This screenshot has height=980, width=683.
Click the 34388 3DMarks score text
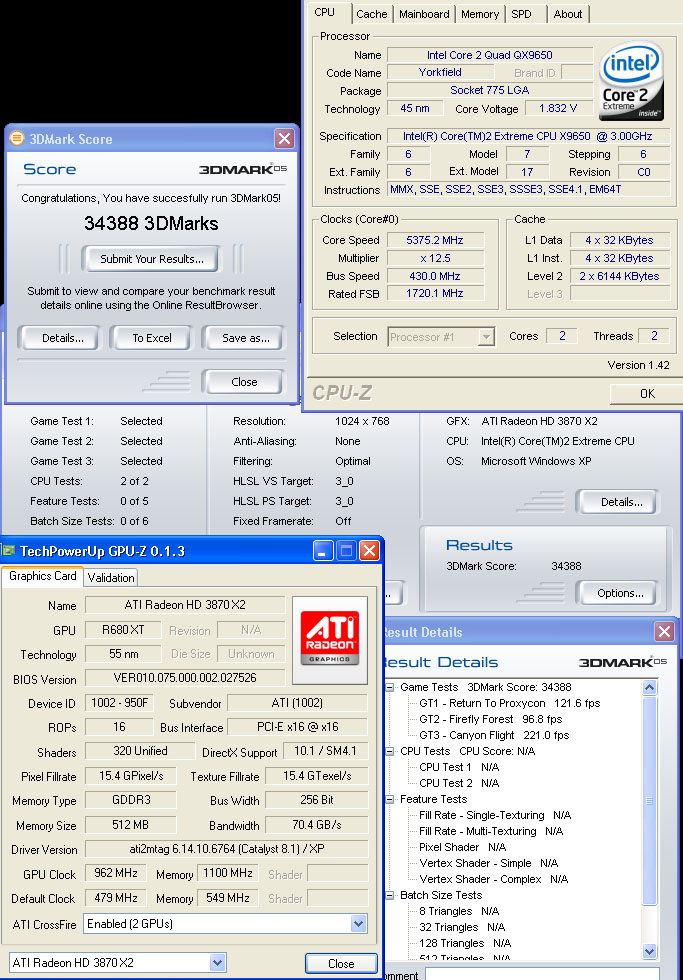tap(151, 223)
